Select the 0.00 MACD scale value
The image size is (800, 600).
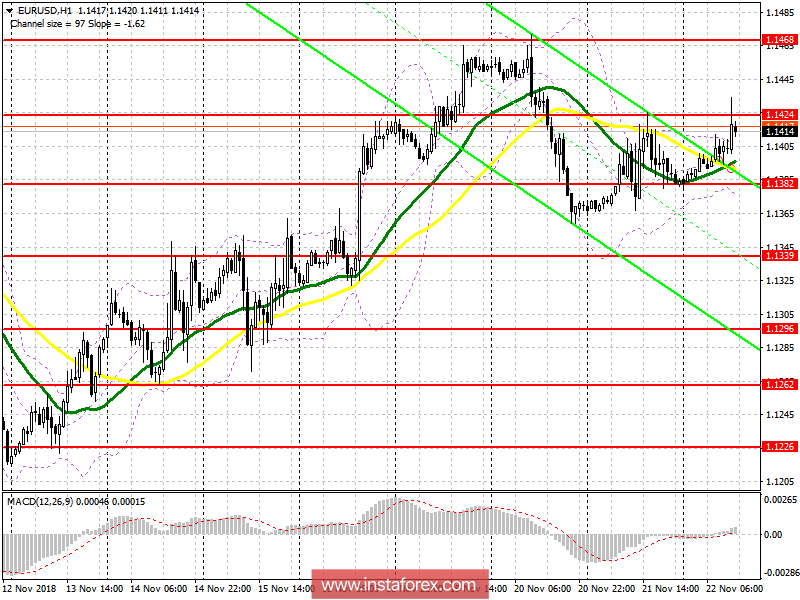pos(773,535)
